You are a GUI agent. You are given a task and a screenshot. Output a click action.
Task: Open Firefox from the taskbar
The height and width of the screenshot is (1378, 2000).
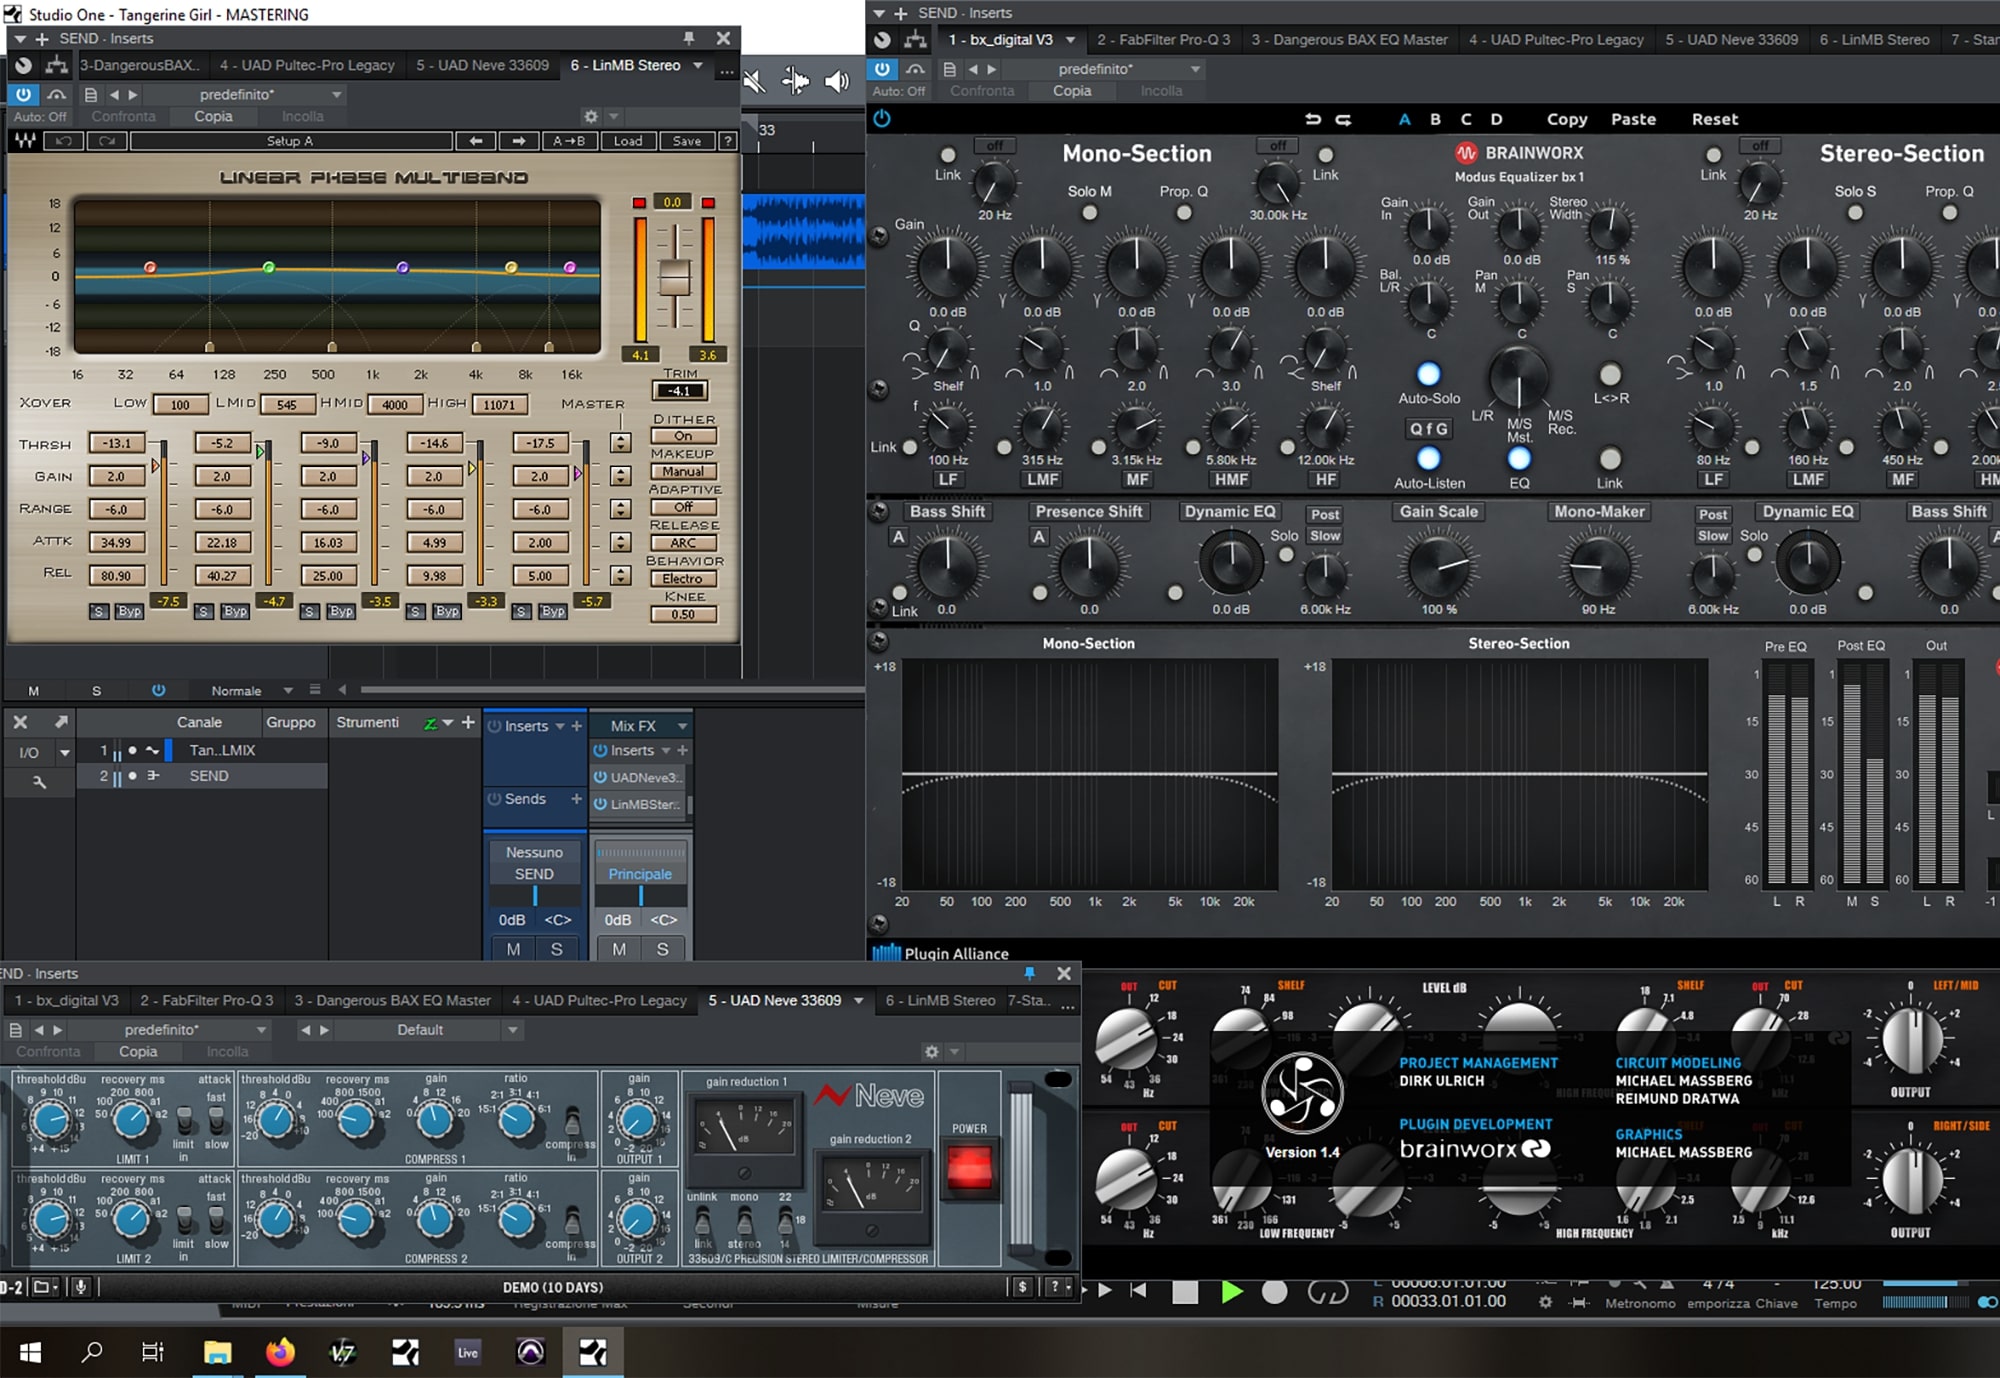(280, 1353)
